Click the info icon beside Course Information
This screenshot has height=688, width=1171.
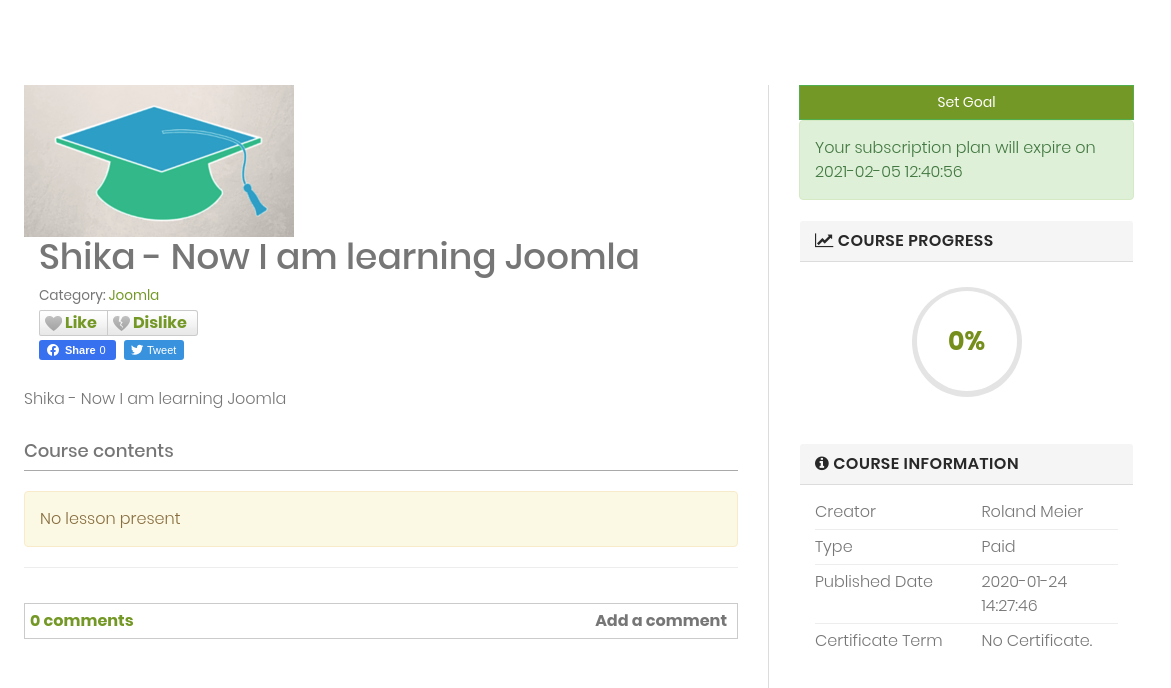(x=822, y=464)
